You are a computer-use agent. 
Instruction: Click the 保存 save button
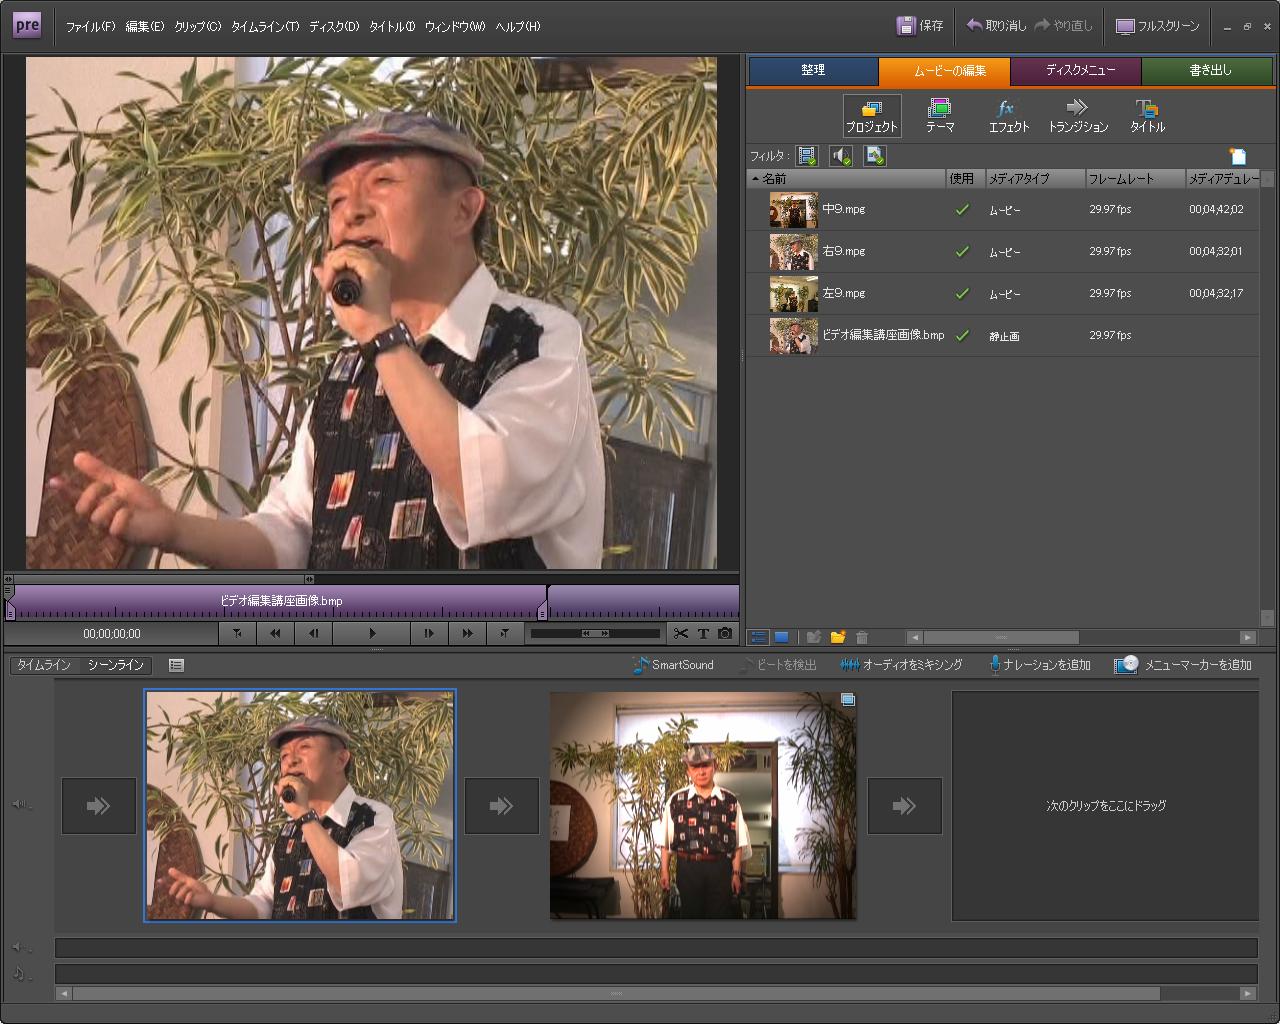(920, 26)
